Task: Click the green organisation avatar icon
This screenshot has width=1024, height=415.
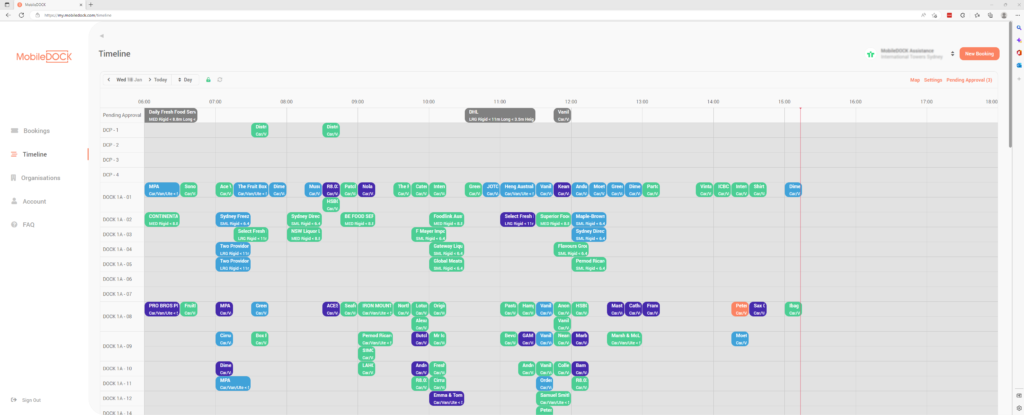Action: [x=871, y=54]
